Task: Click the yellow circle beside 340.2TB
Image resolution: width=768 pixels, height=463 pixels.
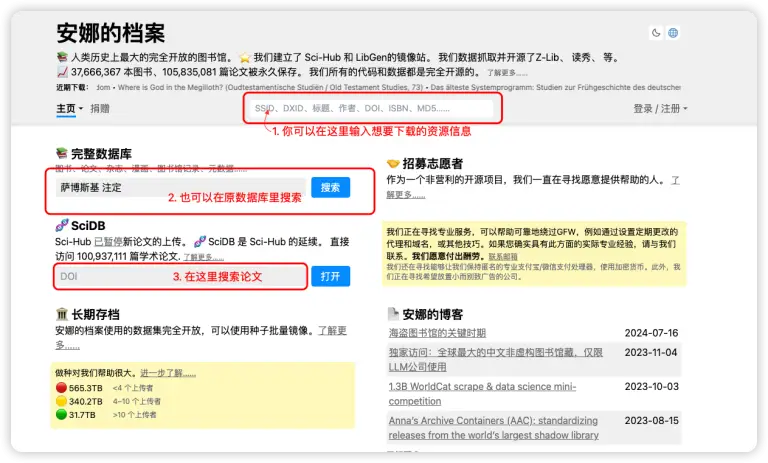Action: tap(61, 401)
